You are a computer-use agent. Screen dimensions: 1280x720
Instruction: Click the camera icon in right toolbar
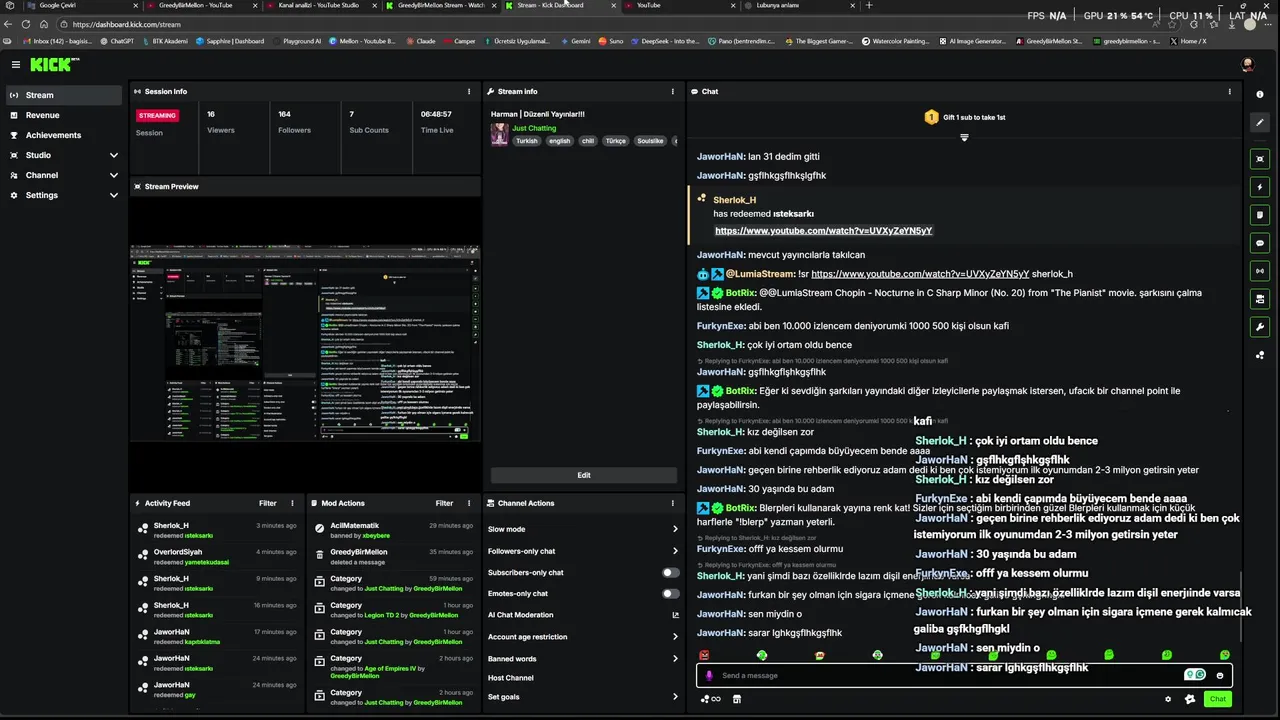(1260, 299)
